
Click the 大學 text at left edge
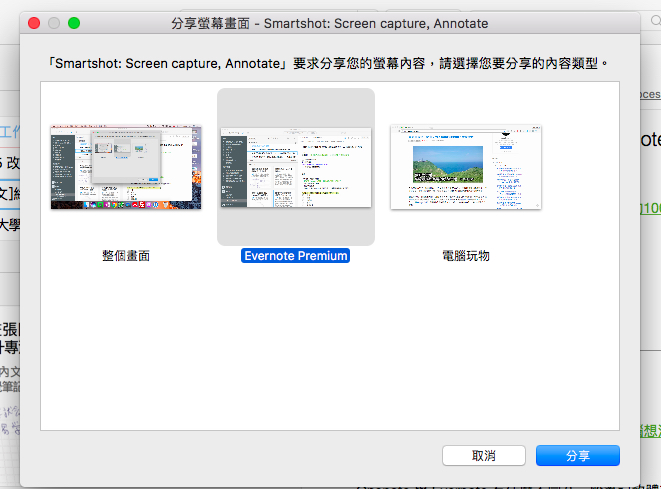pos(10,224)
